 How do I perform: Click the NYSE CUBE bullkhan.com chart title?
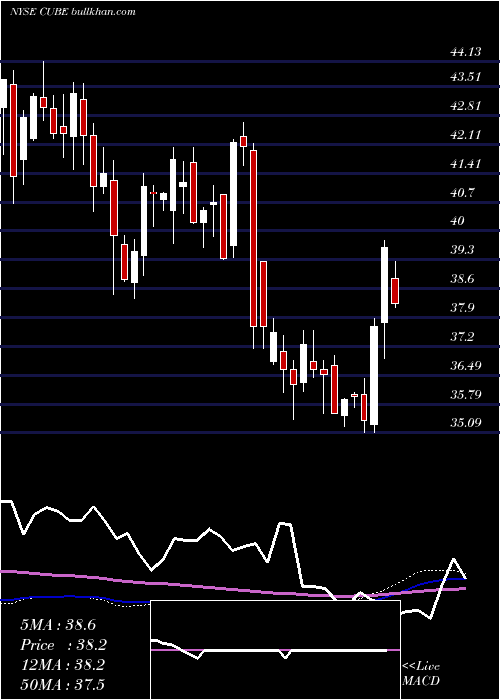coord(72,12)
